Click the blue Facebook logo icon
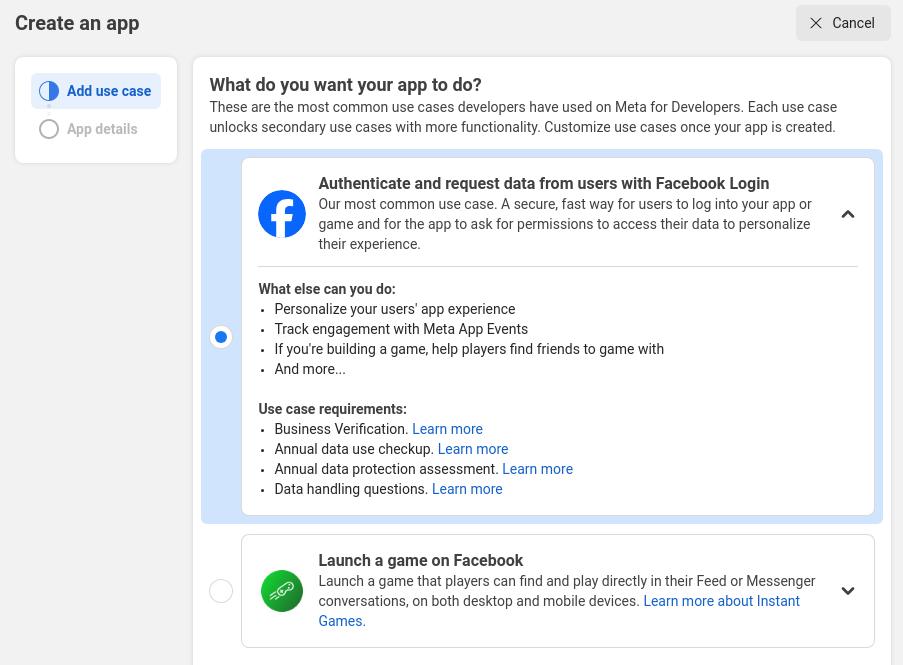 tap(282, 214)
